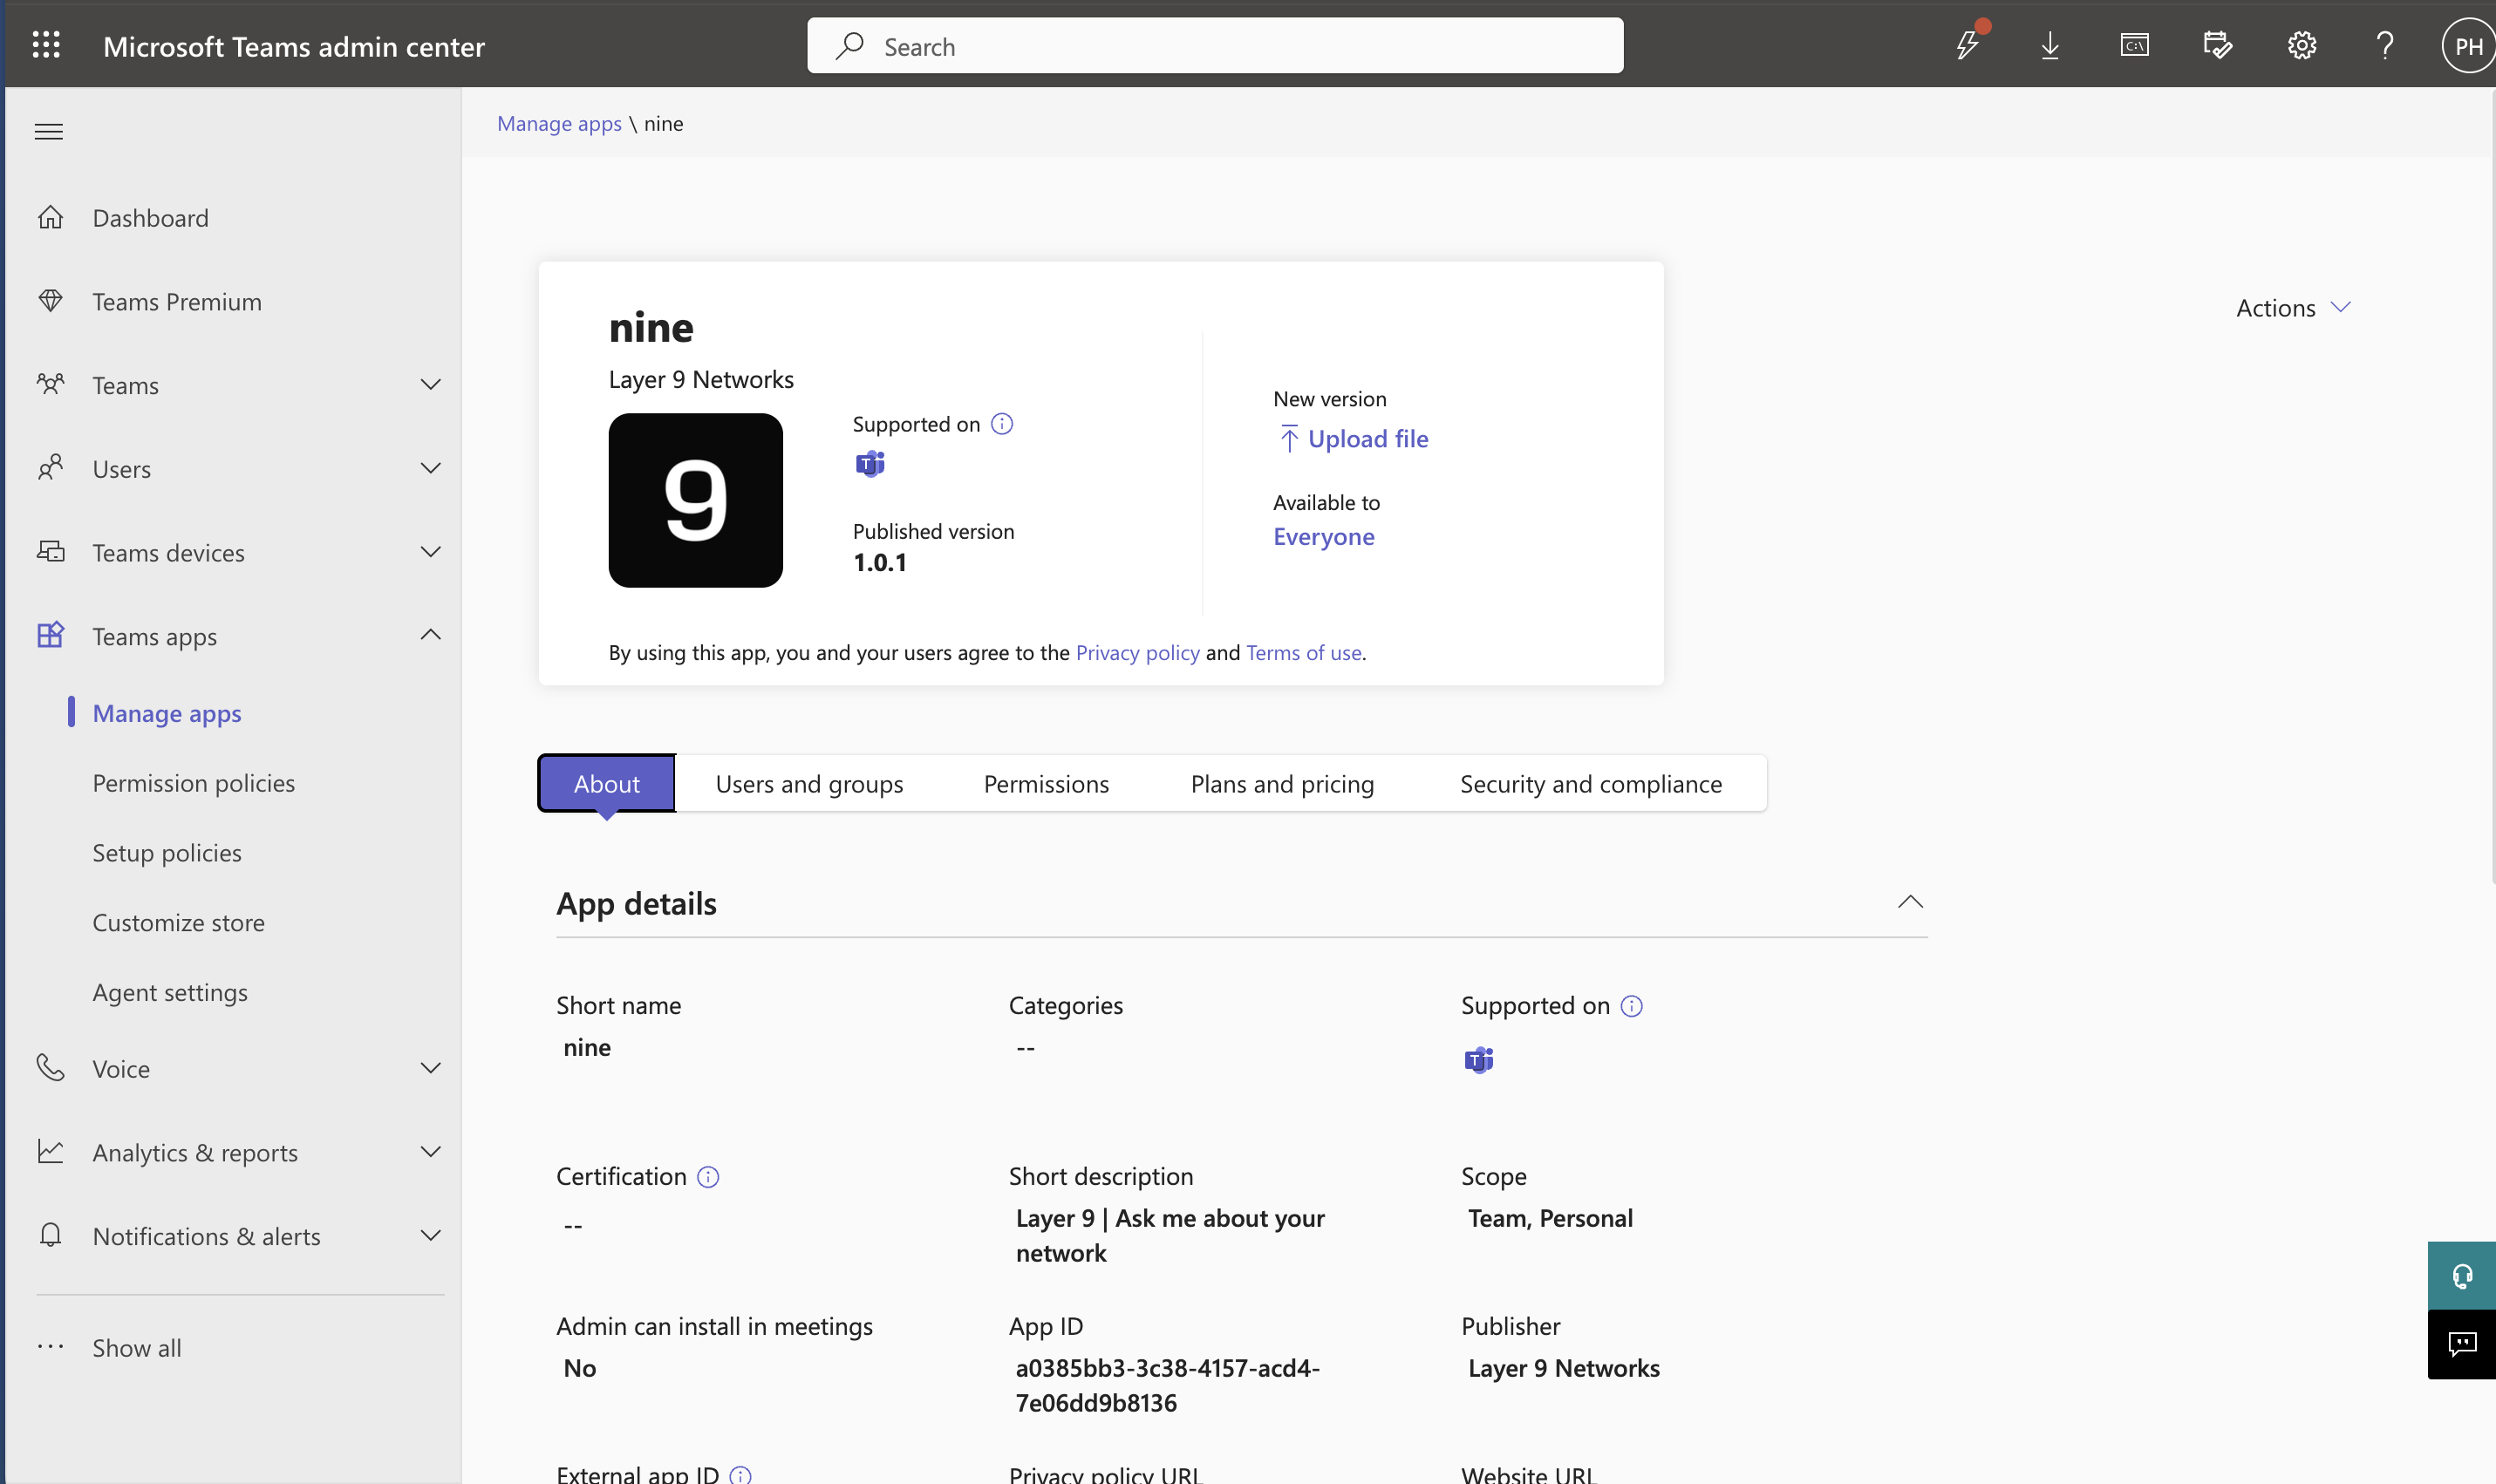Expand Notifications & alerts chevron

coord(431,1236)
